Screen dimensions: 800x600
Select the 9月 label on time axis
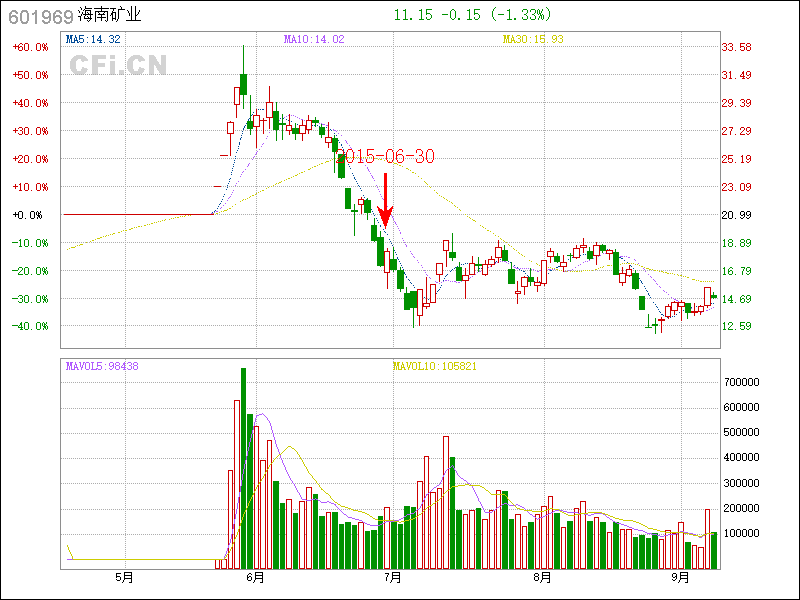click(680, 577)
